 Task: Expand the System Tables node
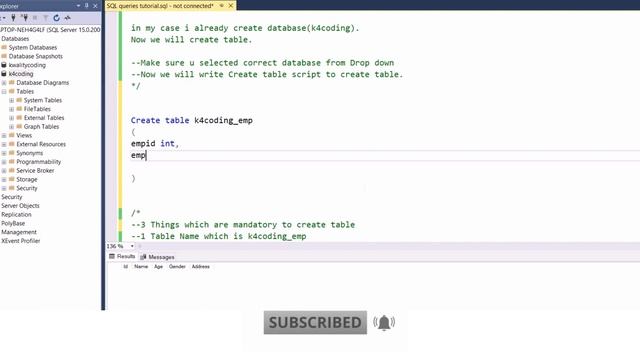pyautogui.click(x=11, y=100)
